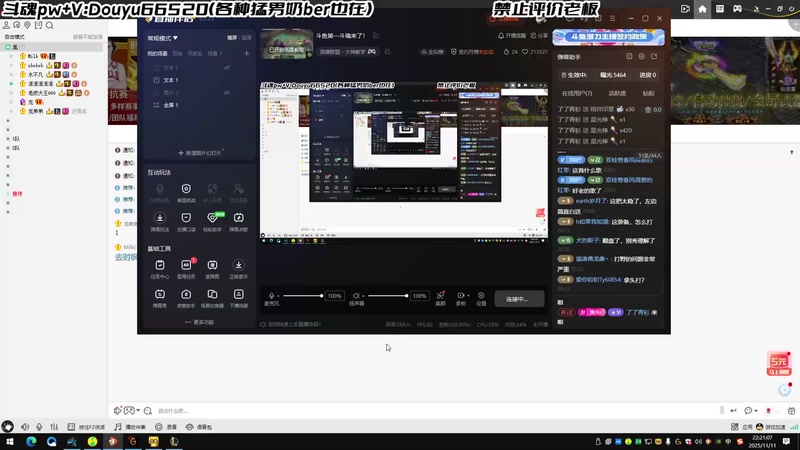Image resolution: width=800 pixels, height=450 pixels.
Task: Collapse the root channel in YY tree
Action: click(8, 47)
